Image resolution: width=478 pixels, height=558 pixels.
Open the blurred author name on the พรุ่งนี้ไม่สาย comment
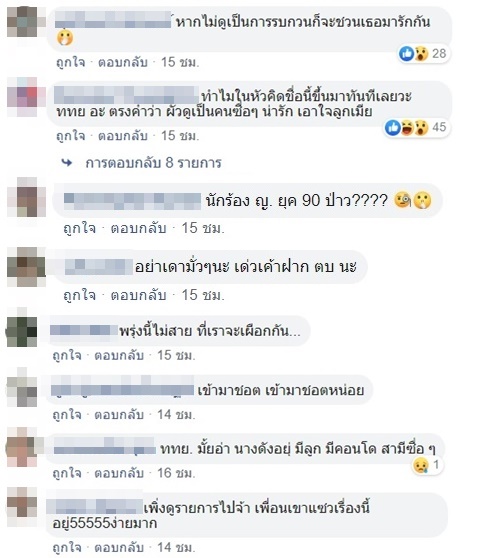click(84, 331)
